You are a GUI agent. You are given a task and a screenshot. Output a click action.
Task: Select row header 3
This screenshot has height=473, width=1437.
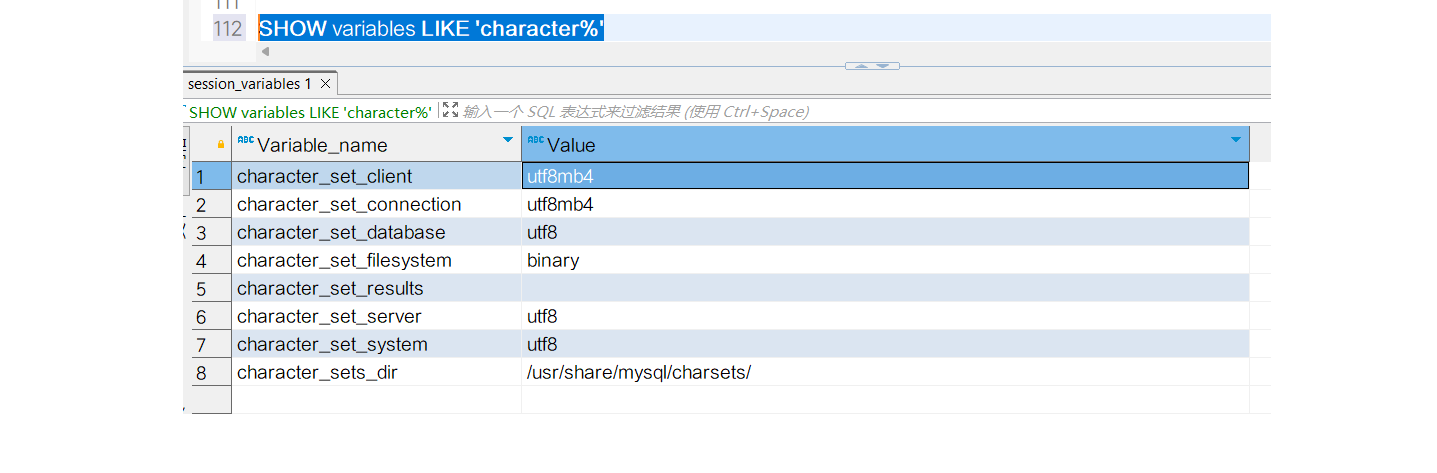coord(211,232)
